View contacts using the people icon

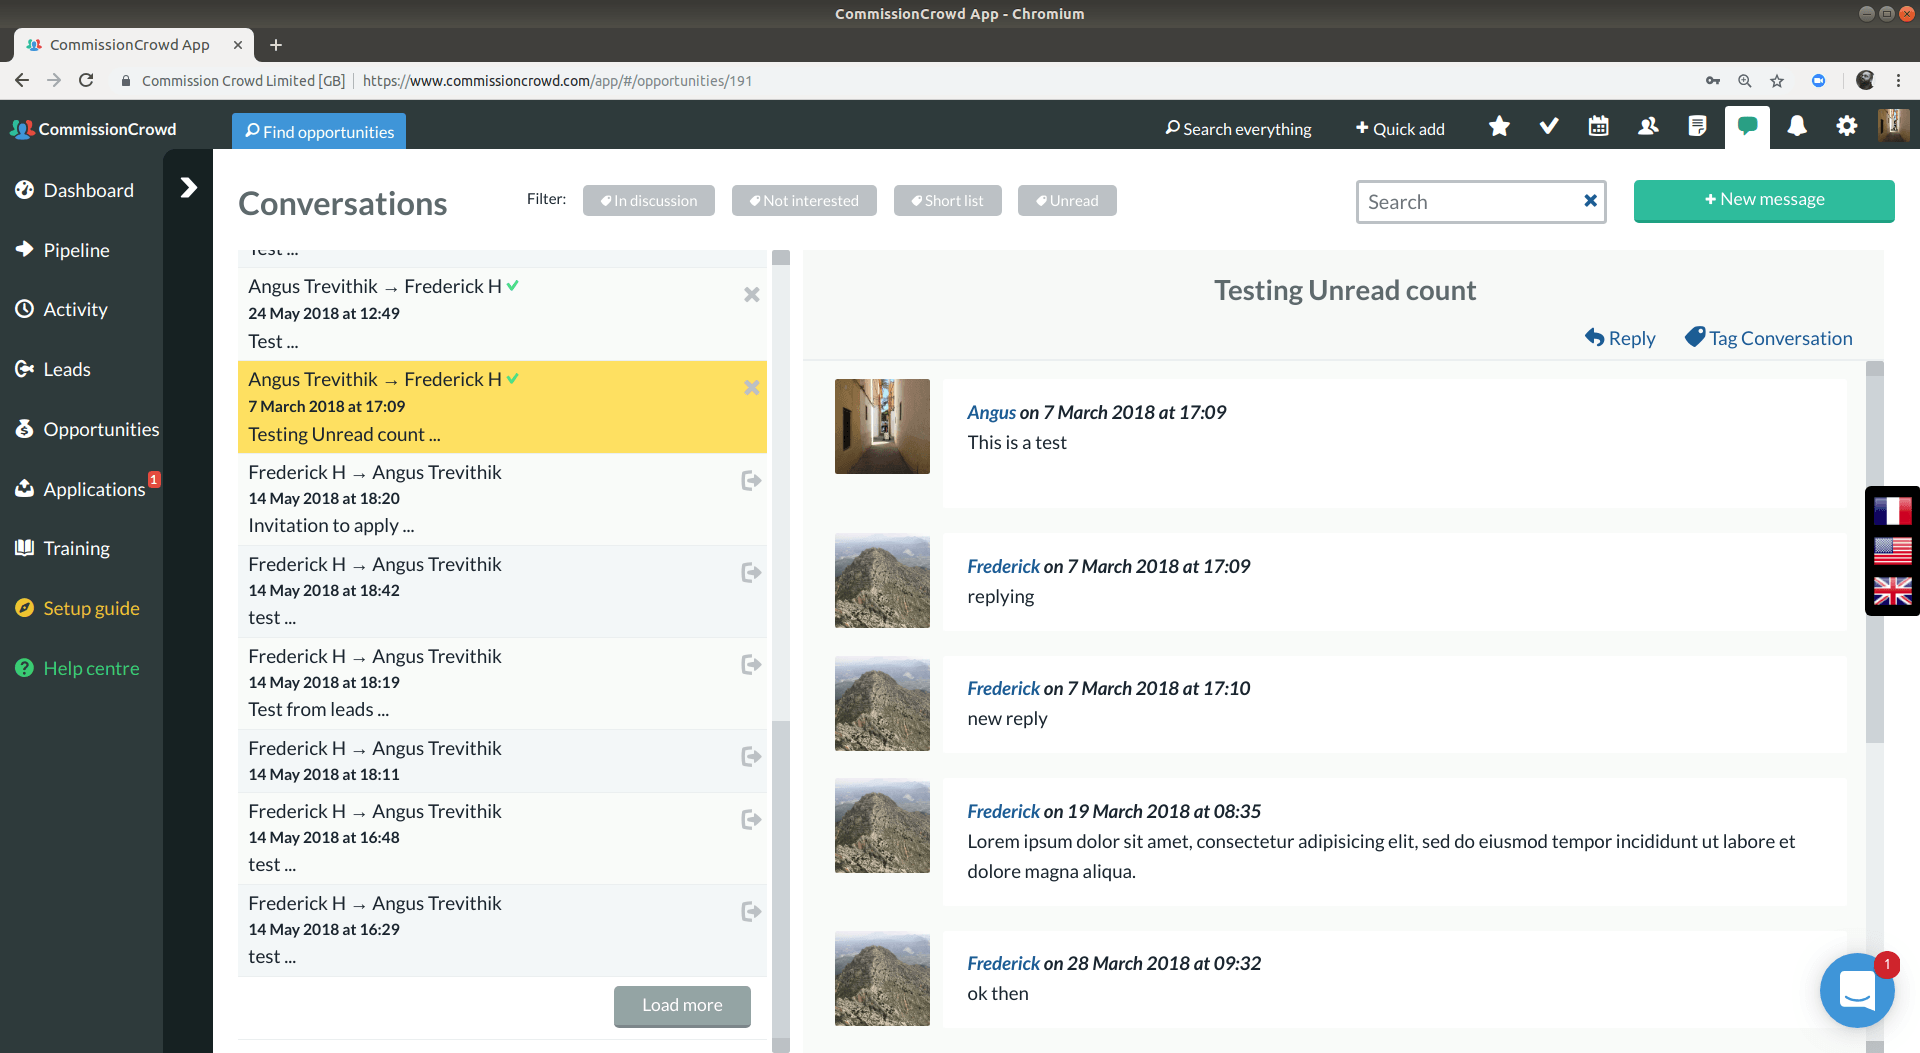[x=1647, y=127]
